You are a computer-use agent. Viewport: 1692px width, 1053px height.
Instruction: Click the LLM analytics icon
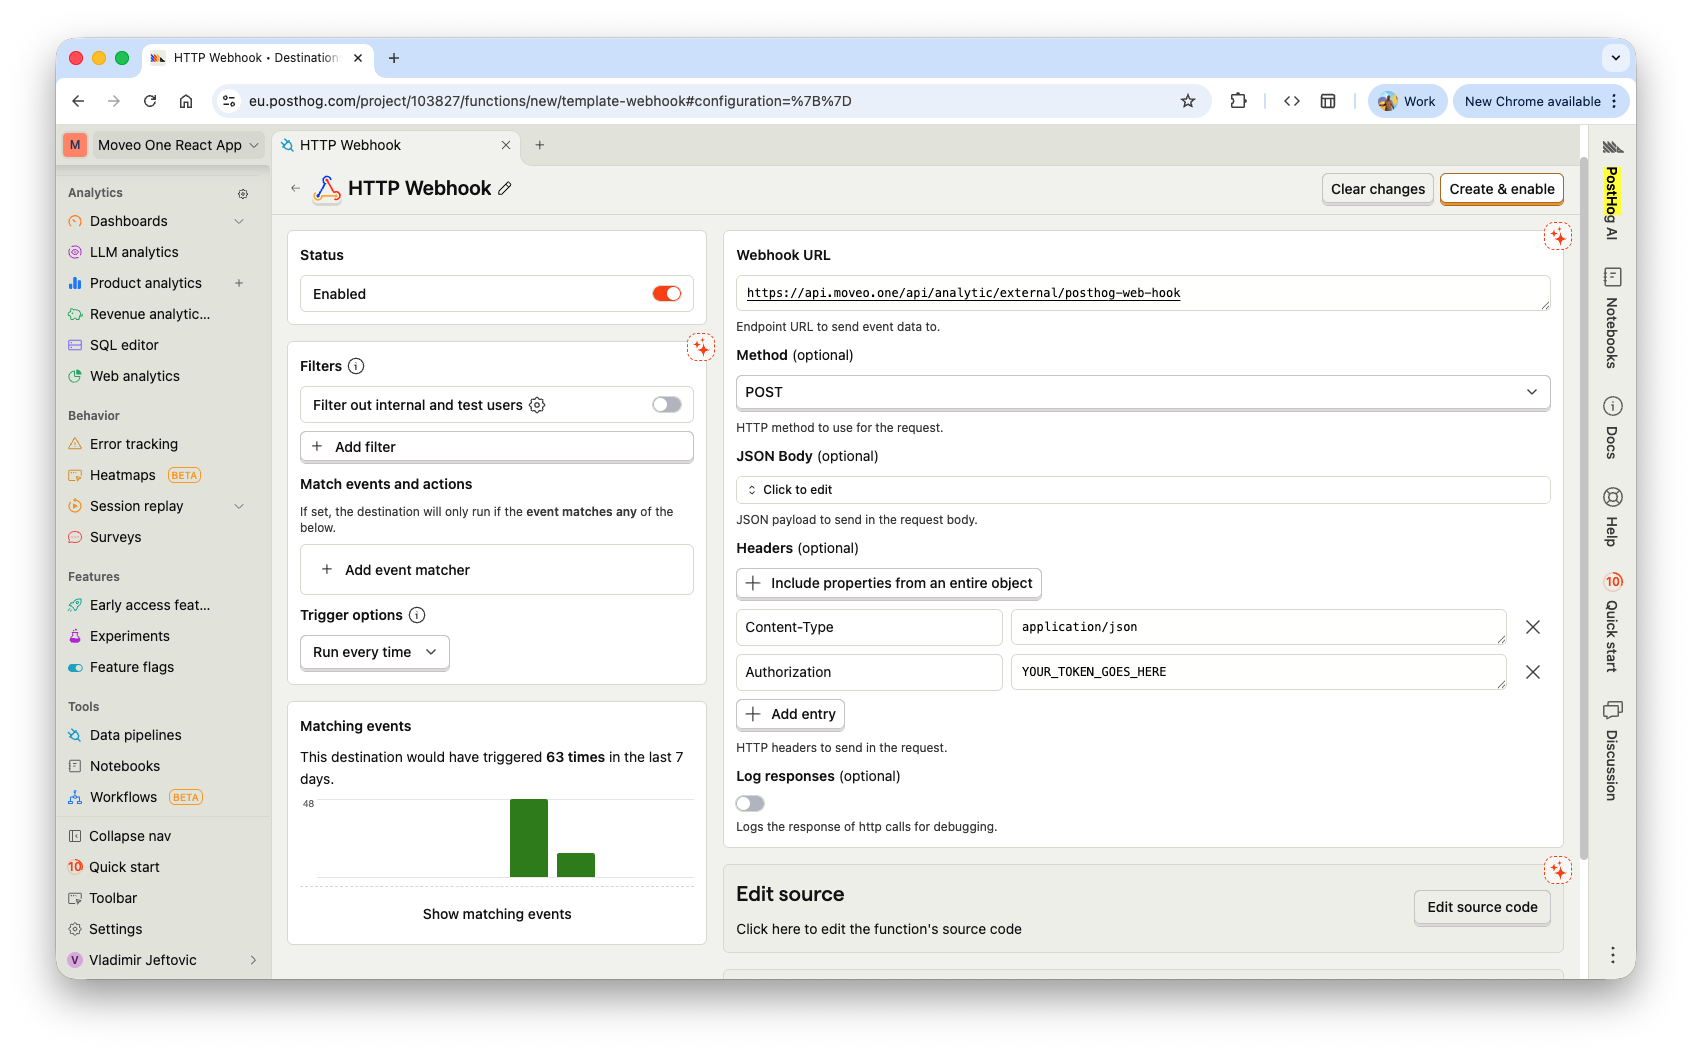(75, 252)
